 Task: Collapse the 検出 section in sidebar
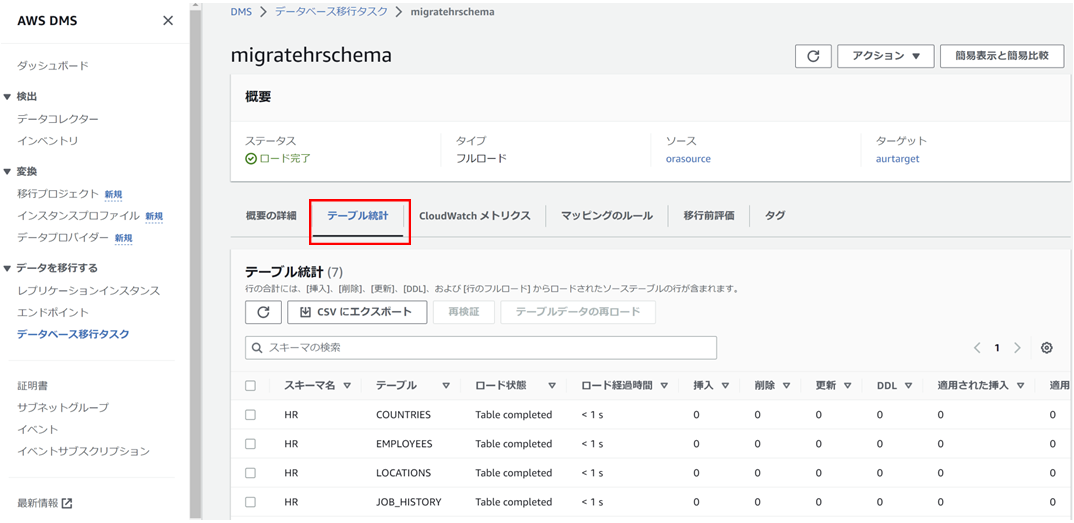point(7,97)
